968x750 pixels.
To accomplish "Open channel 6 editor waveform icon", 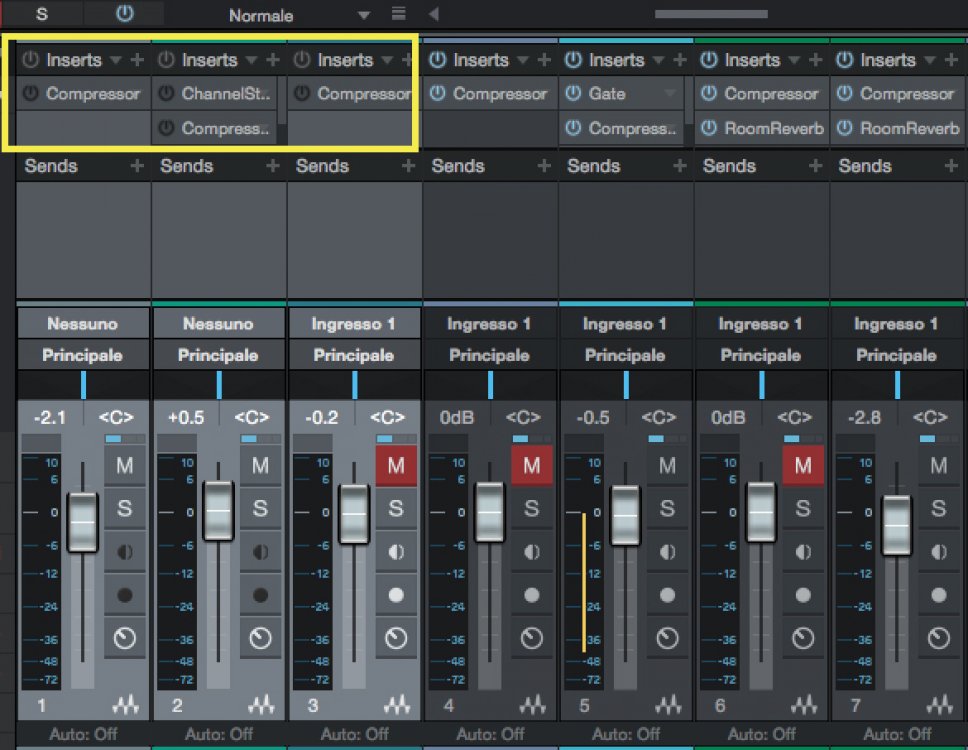I will (x=804, y=704).
